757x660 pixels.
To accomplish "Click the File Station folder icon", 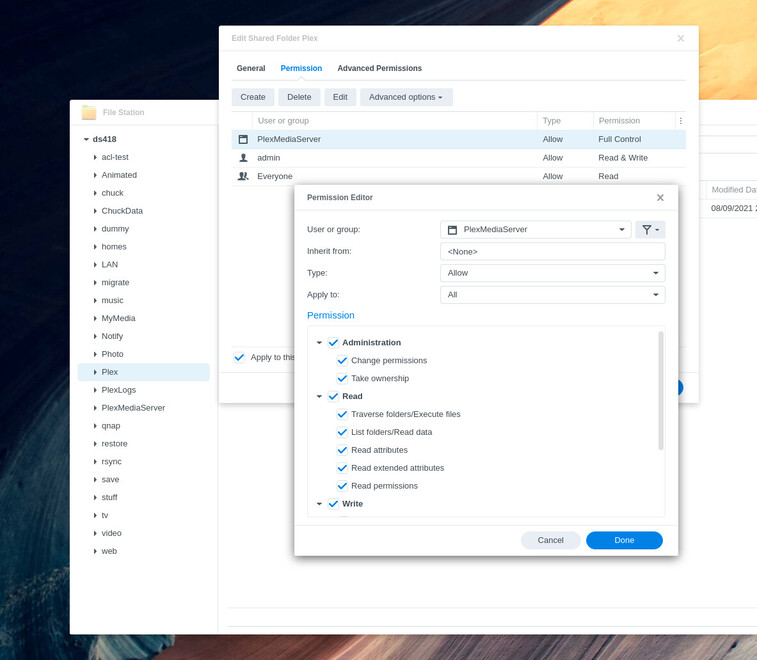I will (89, 112).
